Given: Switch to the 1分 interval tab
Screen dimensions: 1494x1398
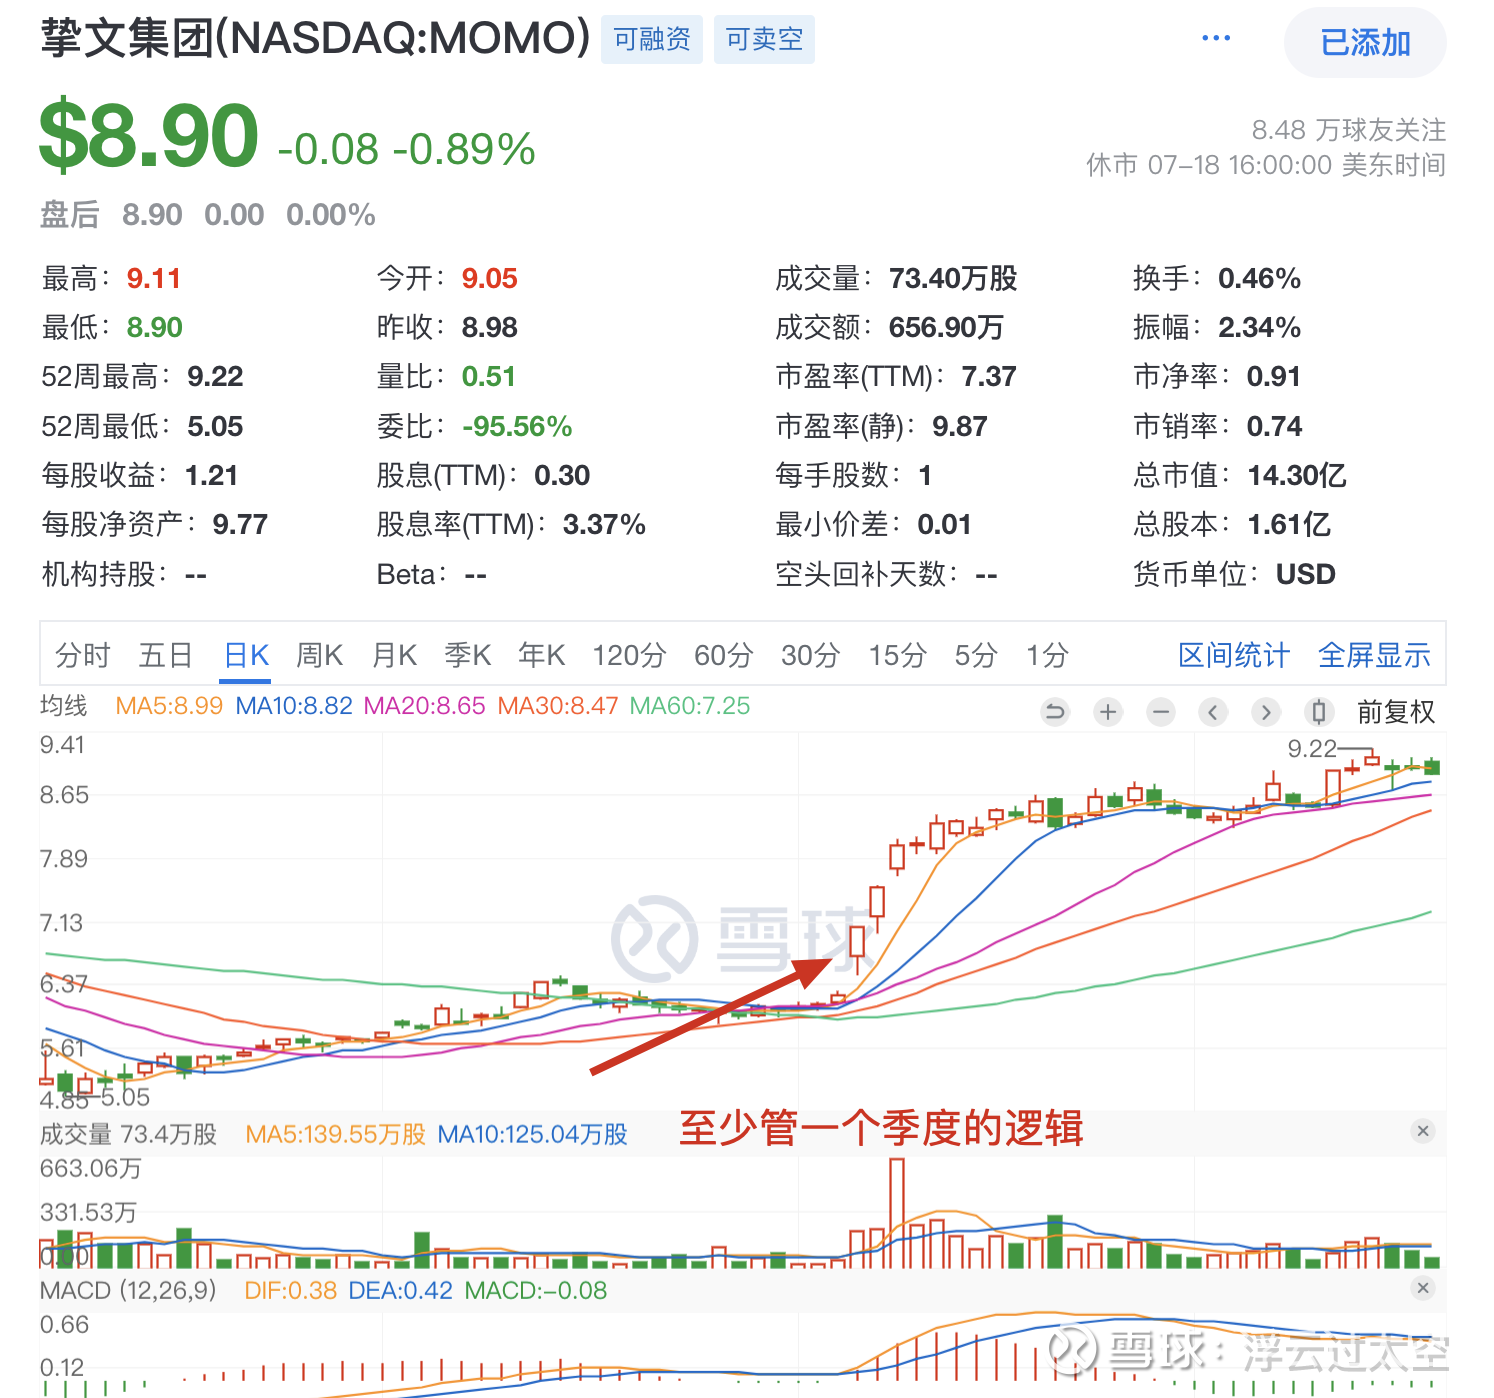Looking at the screenshot, I should pos(1047,655).
